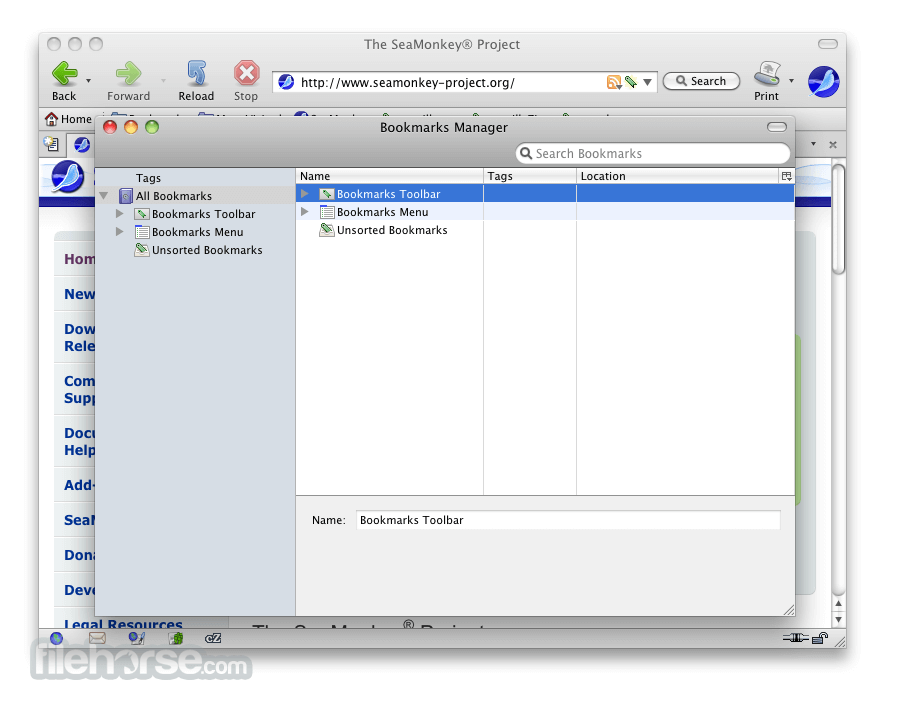Viewport: 904px width, 710px height.
Task: Click the Print icon
Action: 767,74
